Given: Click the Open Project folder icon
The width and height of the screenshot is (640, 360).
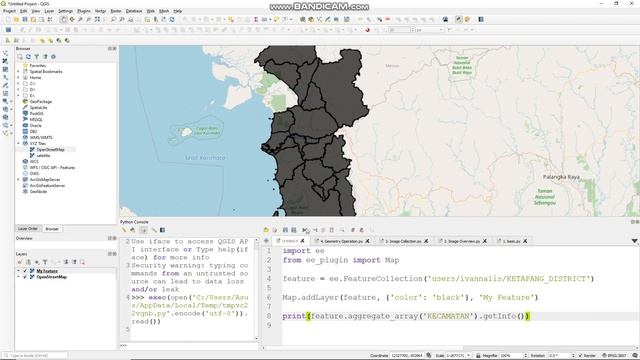Looking at the screenshot, I should pos(16,20).
